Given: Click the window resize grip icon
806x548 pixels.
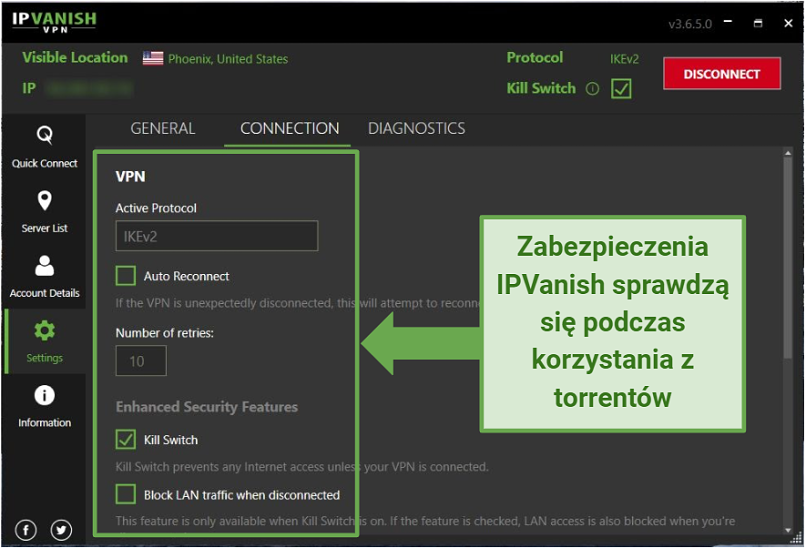Looking at the screenshot, I should (x=796, y=538).
